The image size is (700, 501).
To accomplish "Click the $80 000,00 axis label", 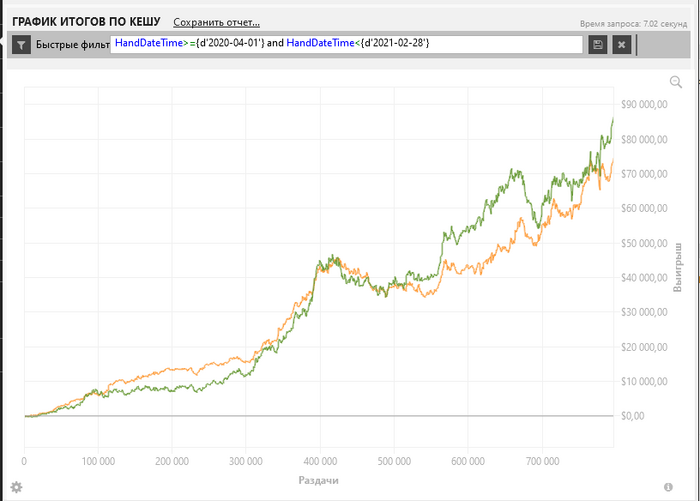I will [644, 139].
